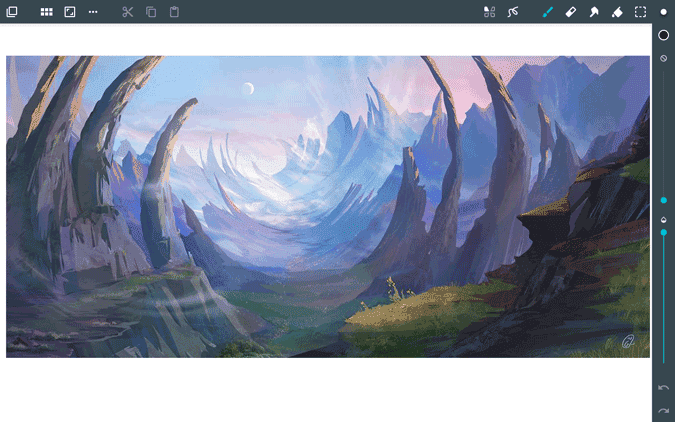Select the cyan Brush tool

[x=548, y=12]
